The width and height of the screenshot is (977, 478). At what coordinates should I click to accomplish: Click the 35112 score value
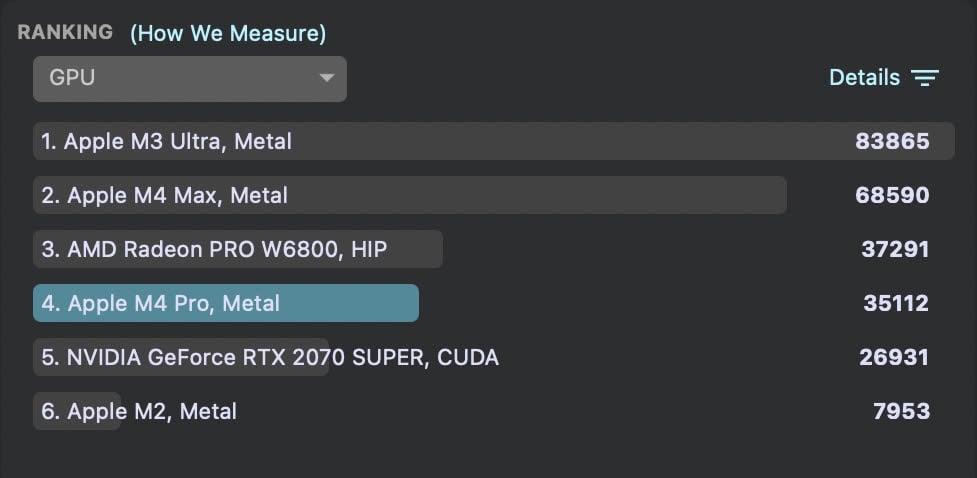(896, 303)
